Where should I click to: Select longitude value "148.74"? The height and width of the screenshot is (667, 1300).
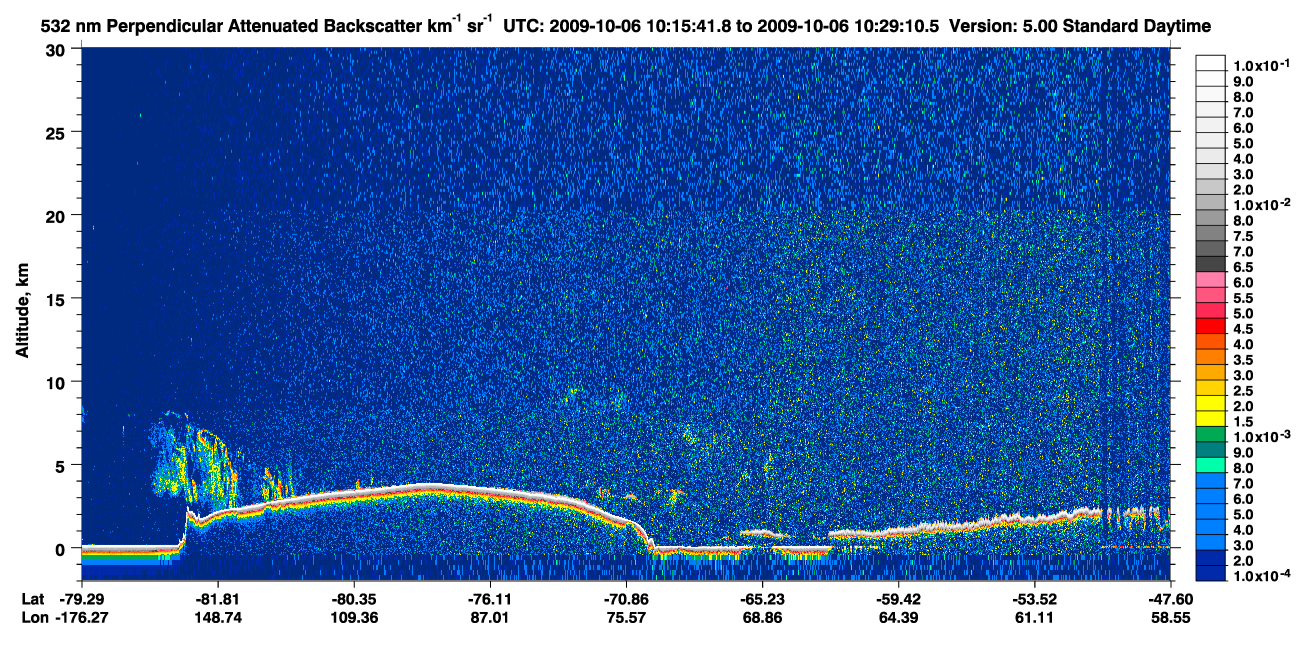pos(217,617)
